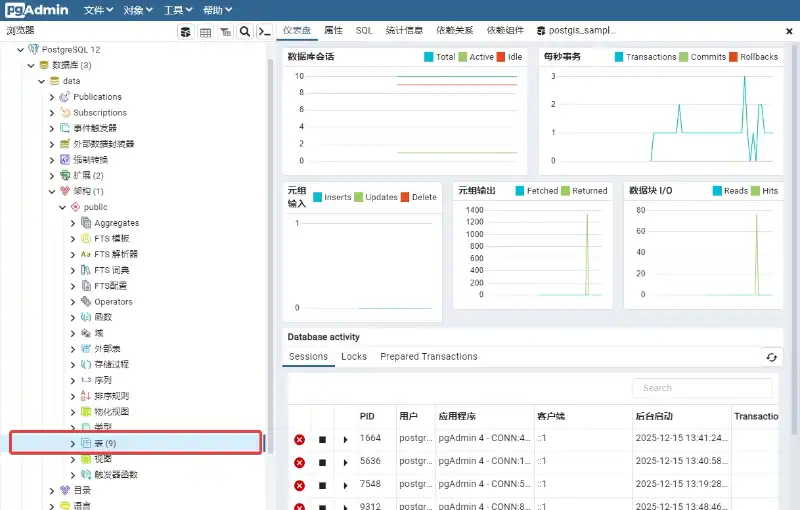This screenshot has width=800, height=510.
Task: Open the postgis_sampl... tab
Action: click(x=577, y=31)
